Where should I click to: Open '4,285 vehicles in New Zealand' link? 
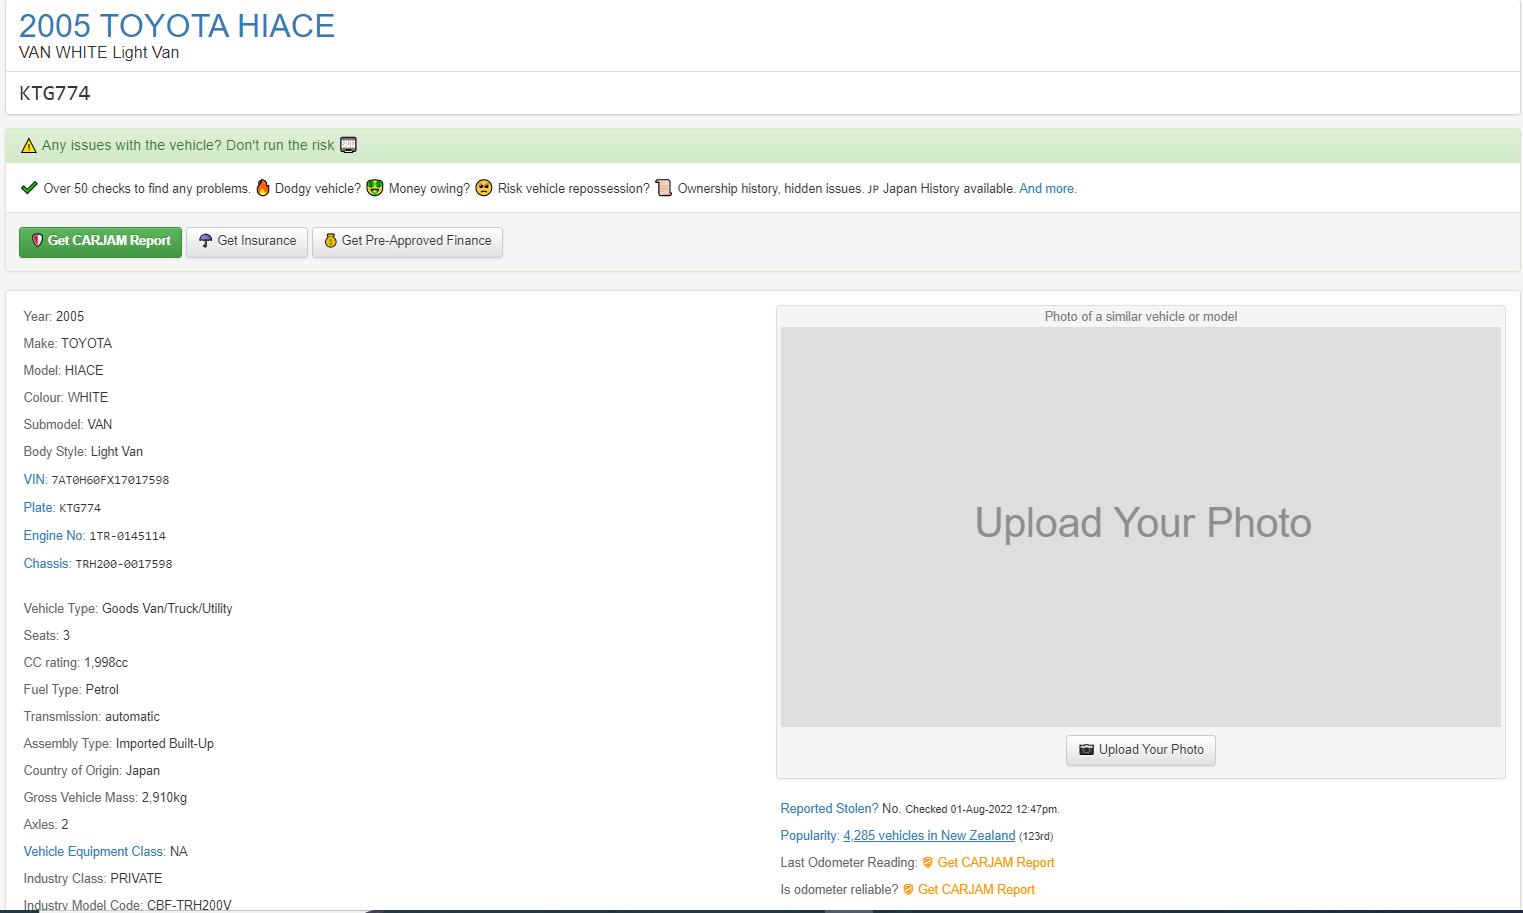tap(929, 836)
